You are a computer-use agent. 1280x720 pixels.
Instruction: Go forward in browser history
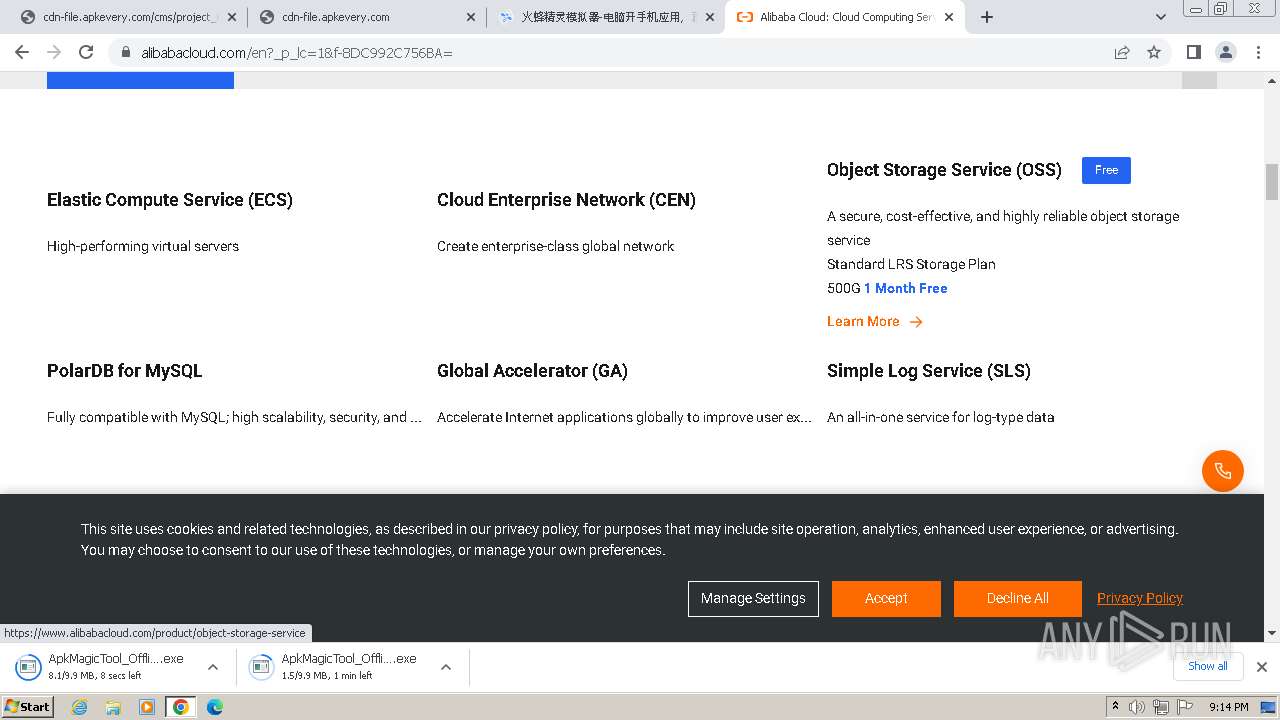click(54, 52)
